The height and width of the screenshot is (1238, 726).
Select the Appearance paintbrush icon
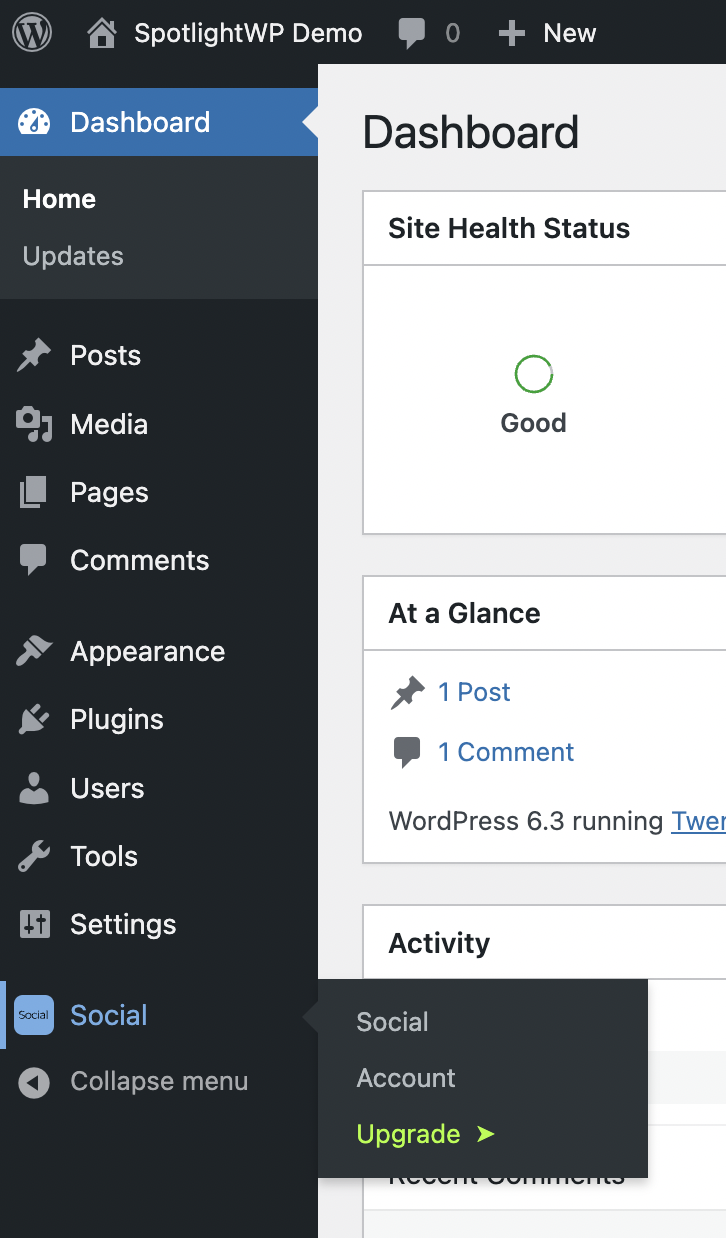[34, 651]
